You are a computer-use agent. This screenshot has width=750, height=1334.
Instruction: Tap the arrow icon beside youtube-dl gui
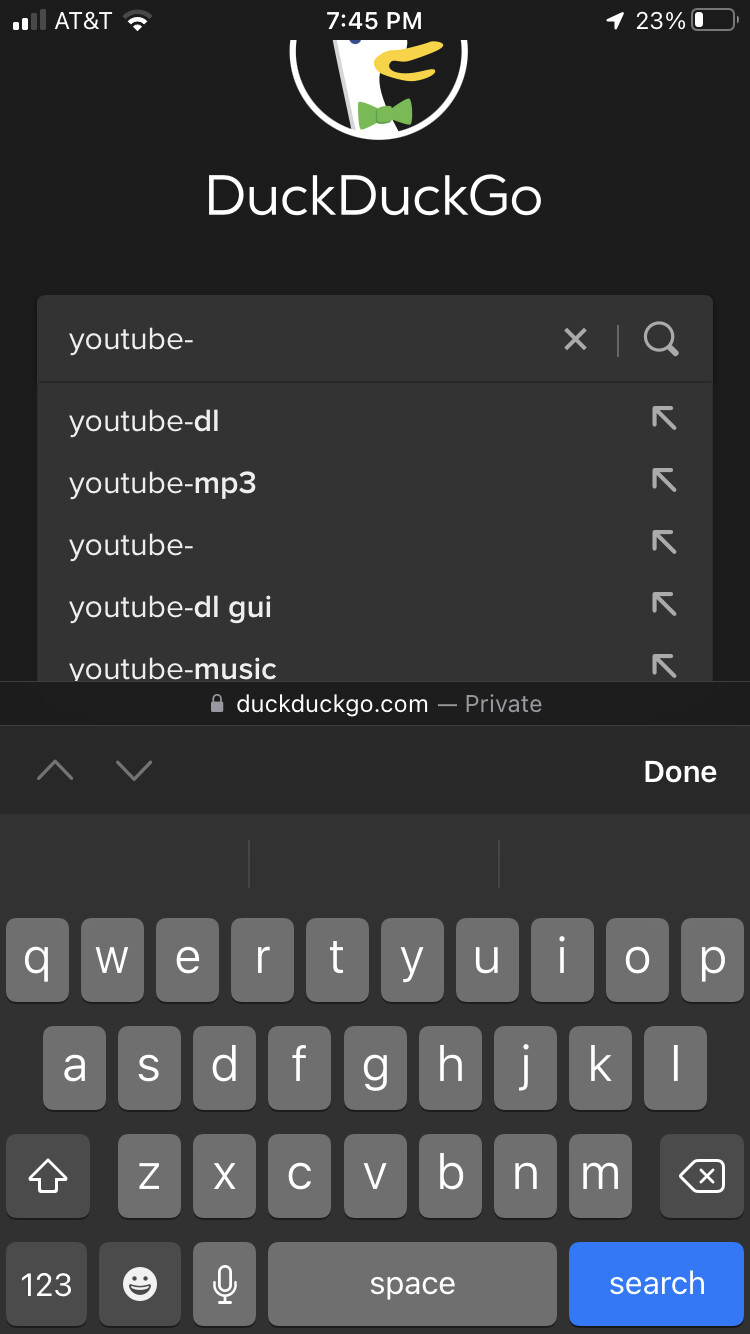664,604
